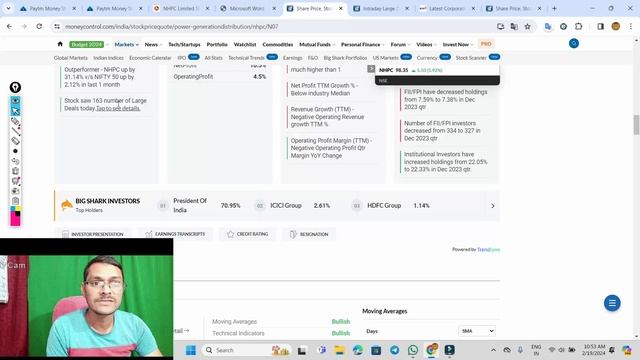The height and width of the screenshot is (360, 640).
Task: Open the Credit Rating button
Action: [x=247, y=234]
